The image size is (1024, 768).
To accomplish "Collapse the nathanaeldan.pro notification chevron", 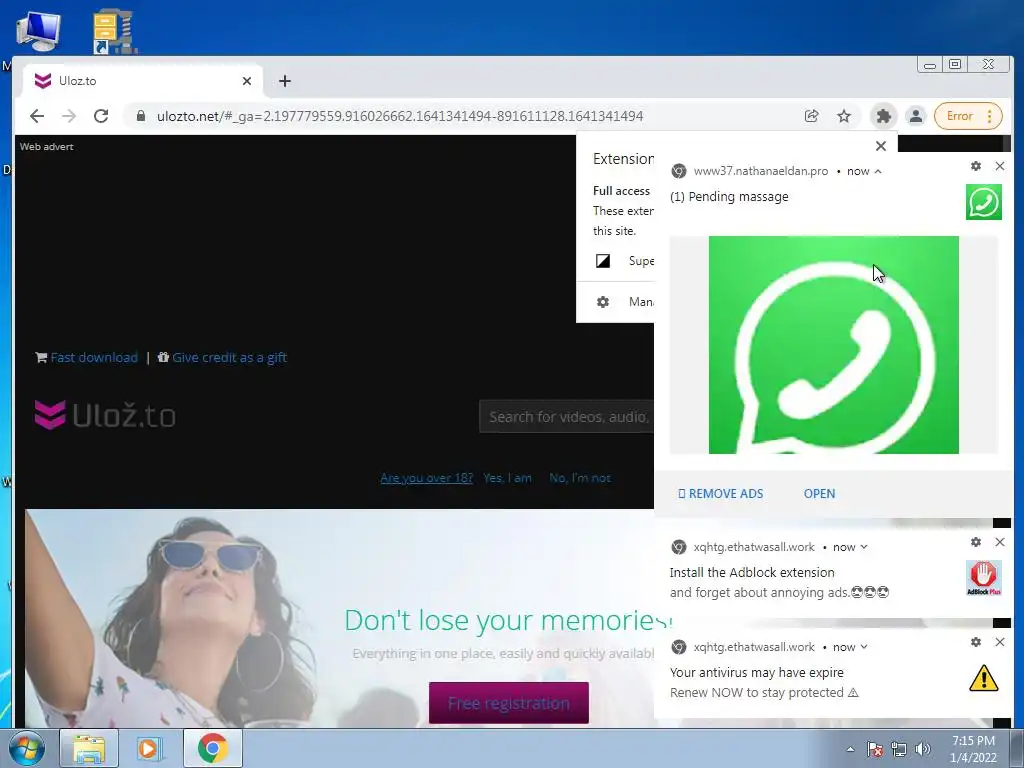I will [x=878, y=171].
